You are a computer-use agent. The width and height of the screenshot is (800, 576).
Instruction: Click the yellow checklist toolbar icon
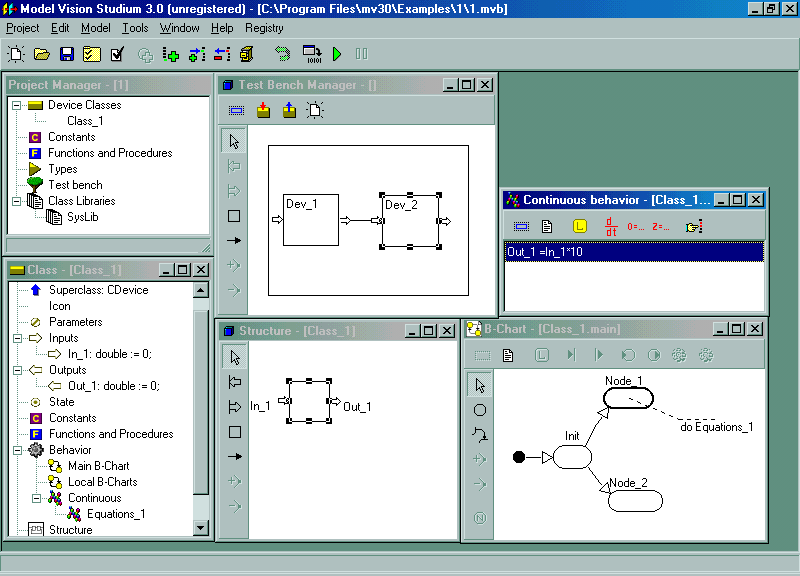91,54
